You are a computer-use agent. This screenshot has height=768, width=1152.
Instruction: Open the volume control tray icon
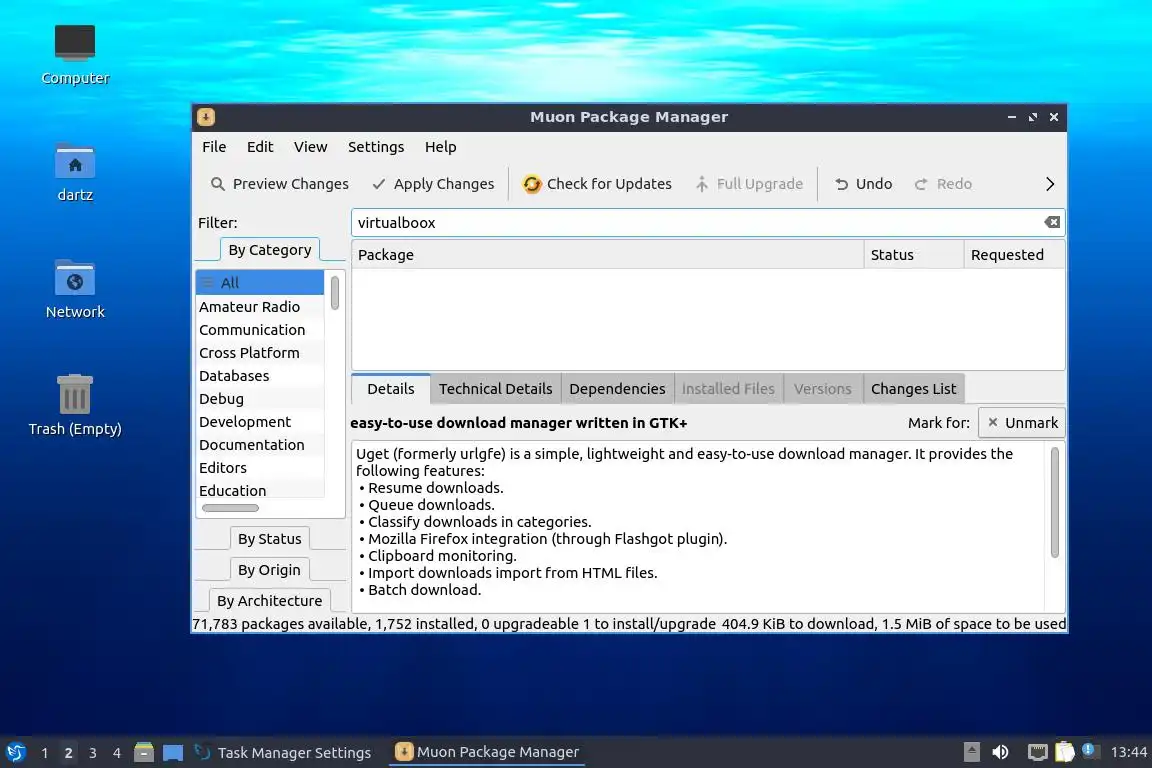click(1000, 752)
